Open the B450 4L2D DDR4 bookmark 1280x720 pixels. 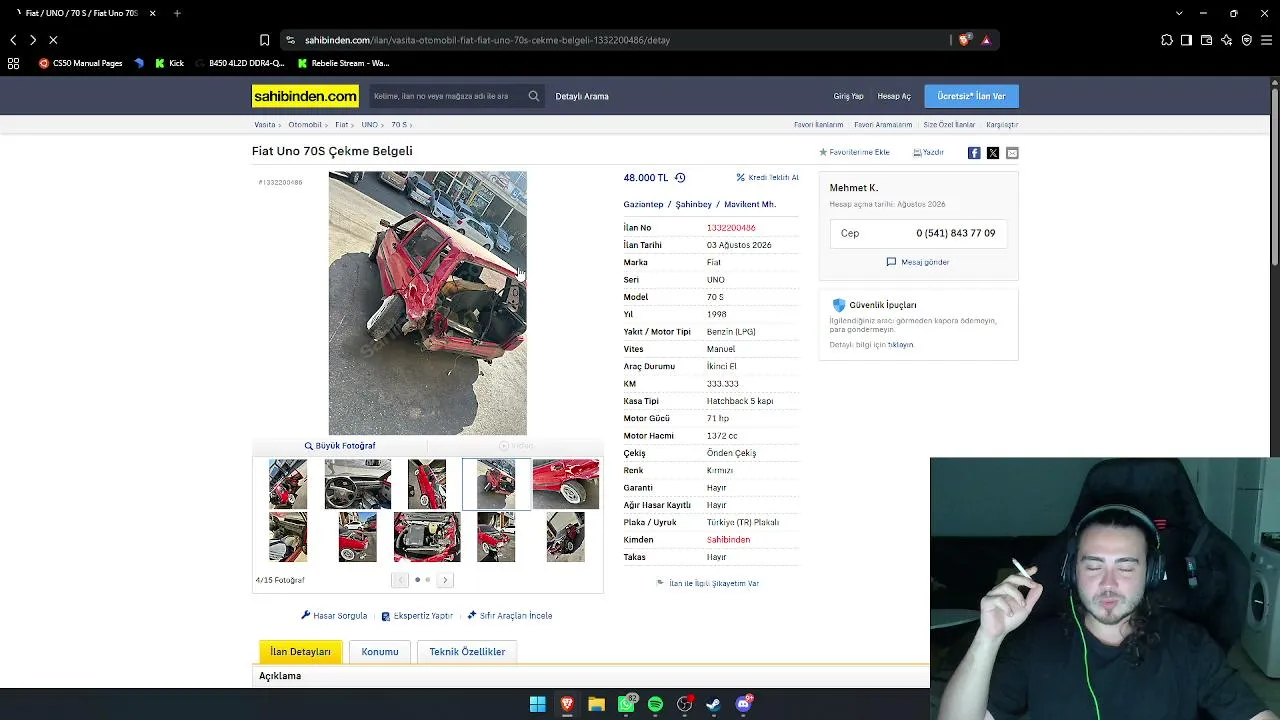240,63
